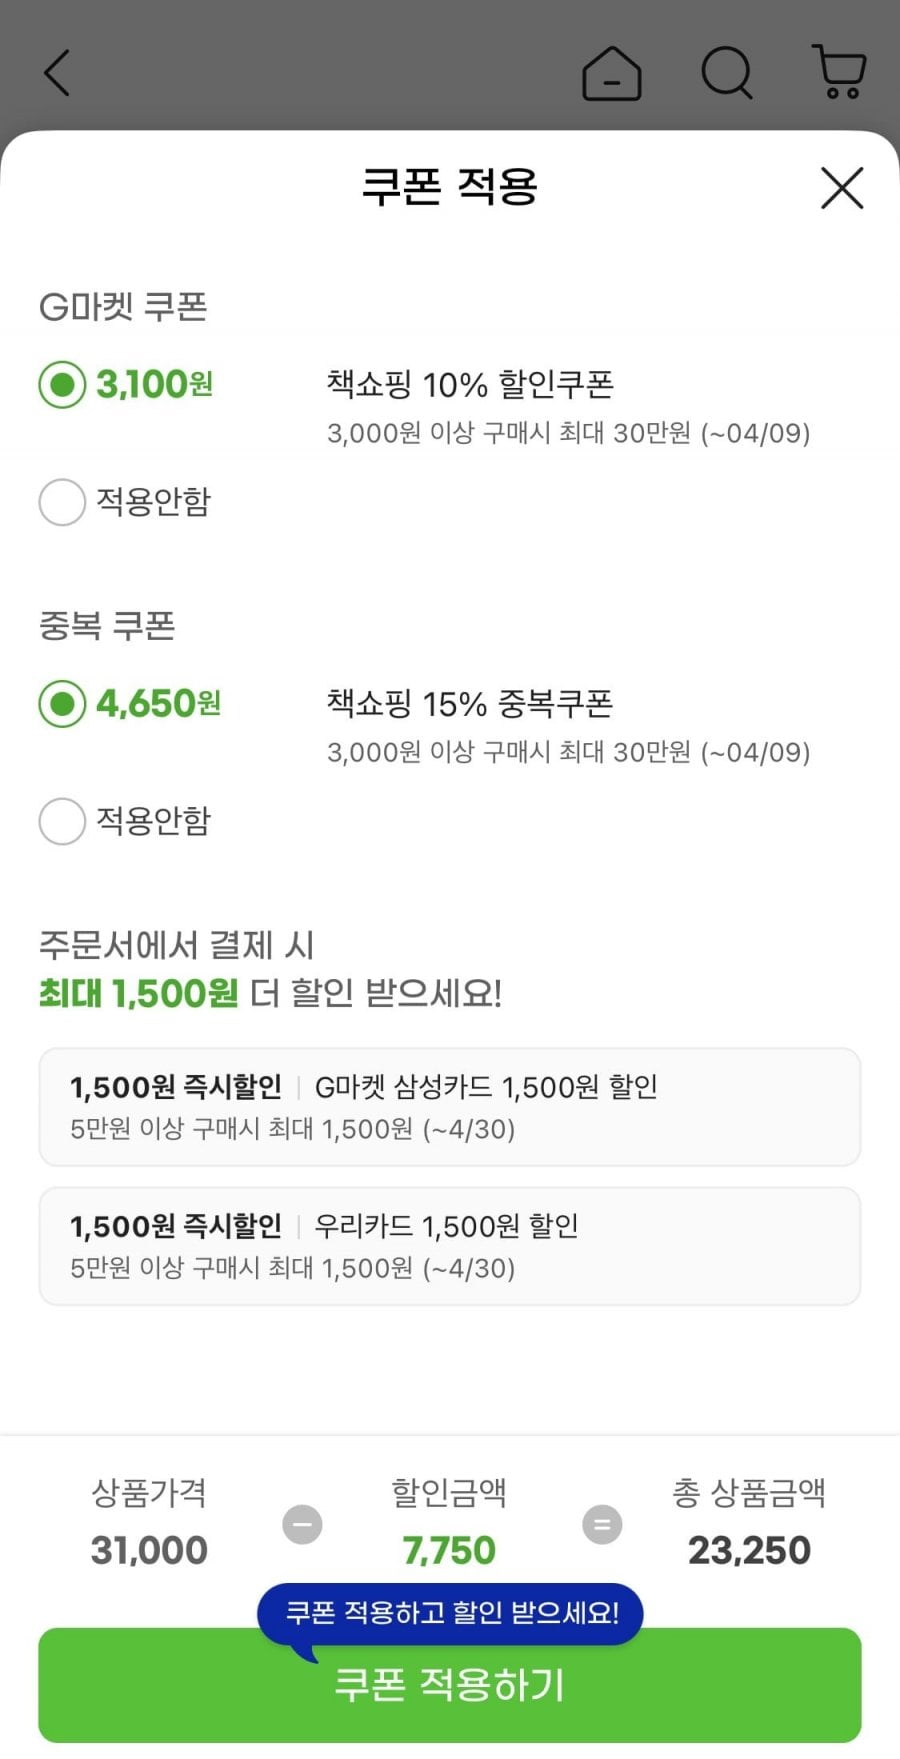Select the 3,100원 G마켓 coupon radio
Screen dimensions: 900x1759
tap(62, 385)
